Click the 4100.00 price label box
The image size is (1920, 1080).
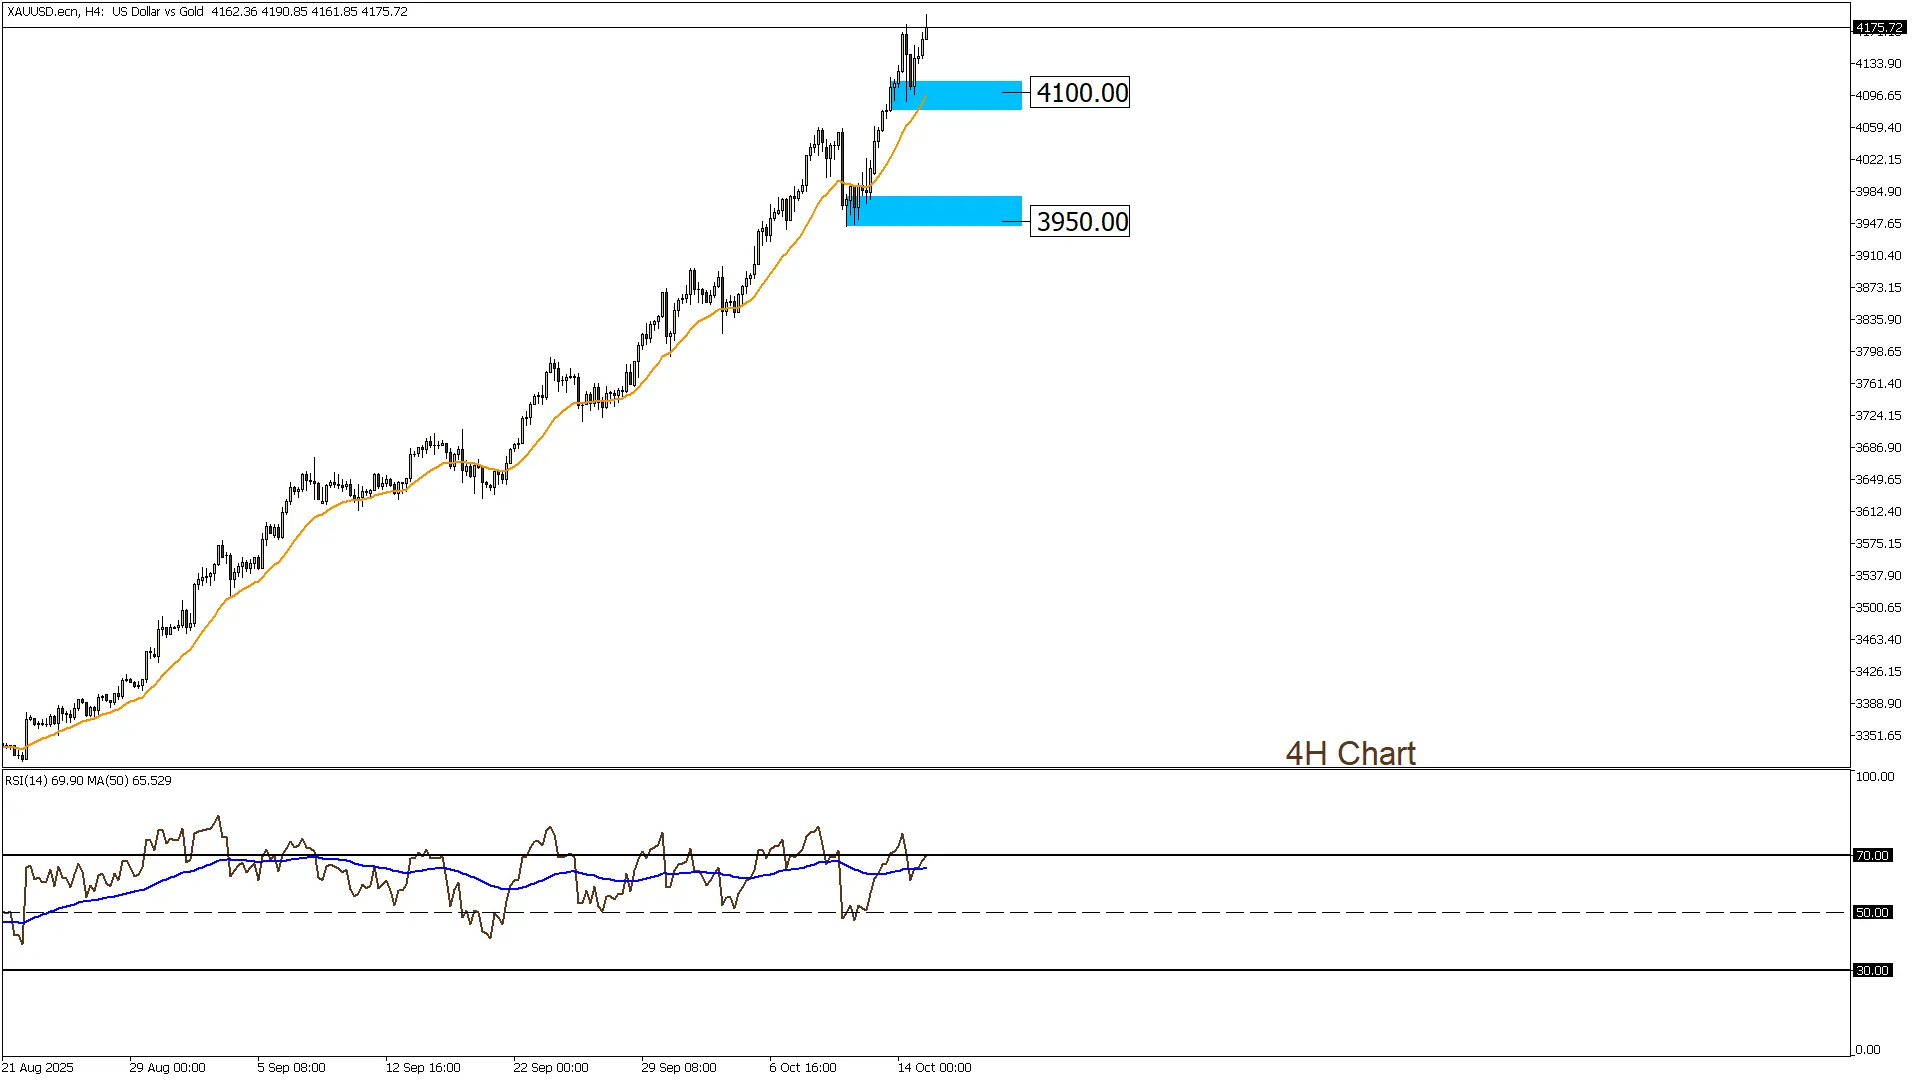coord(1080,93)
